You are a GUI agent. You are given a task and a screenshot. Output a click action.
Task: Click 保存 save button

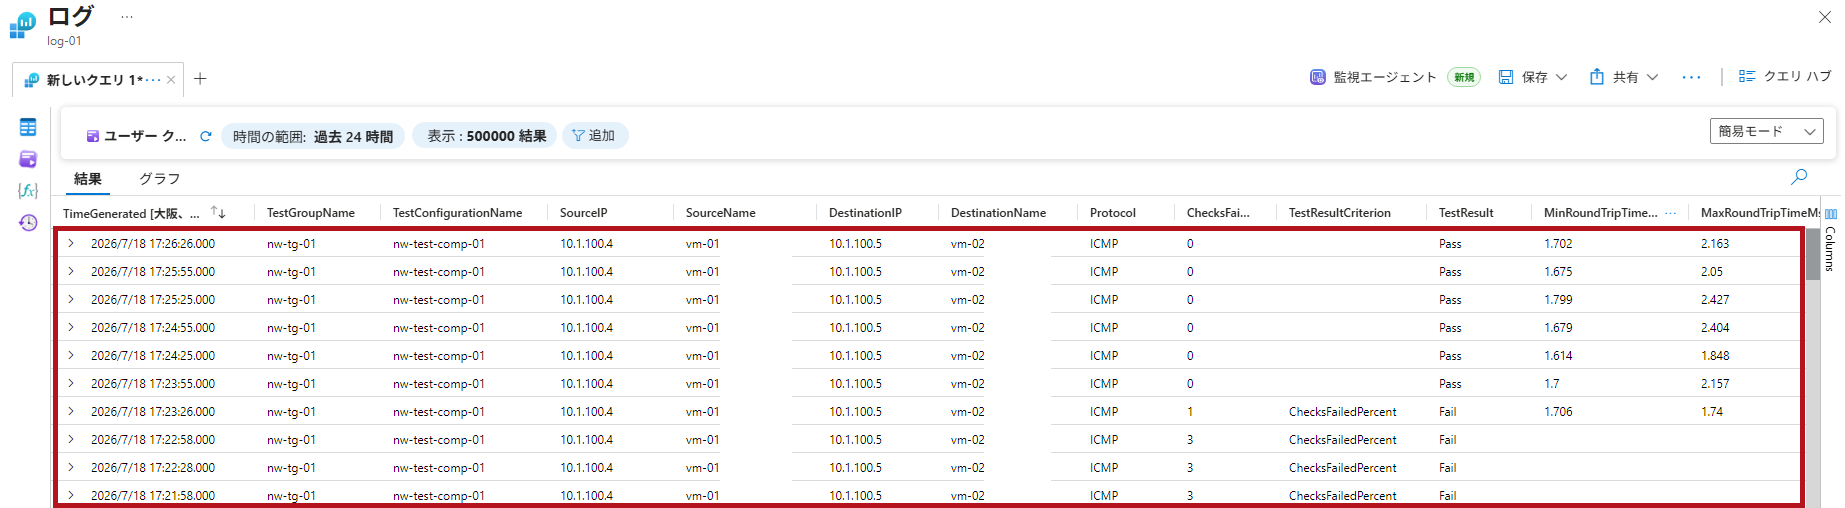[x=1523, y=77]
